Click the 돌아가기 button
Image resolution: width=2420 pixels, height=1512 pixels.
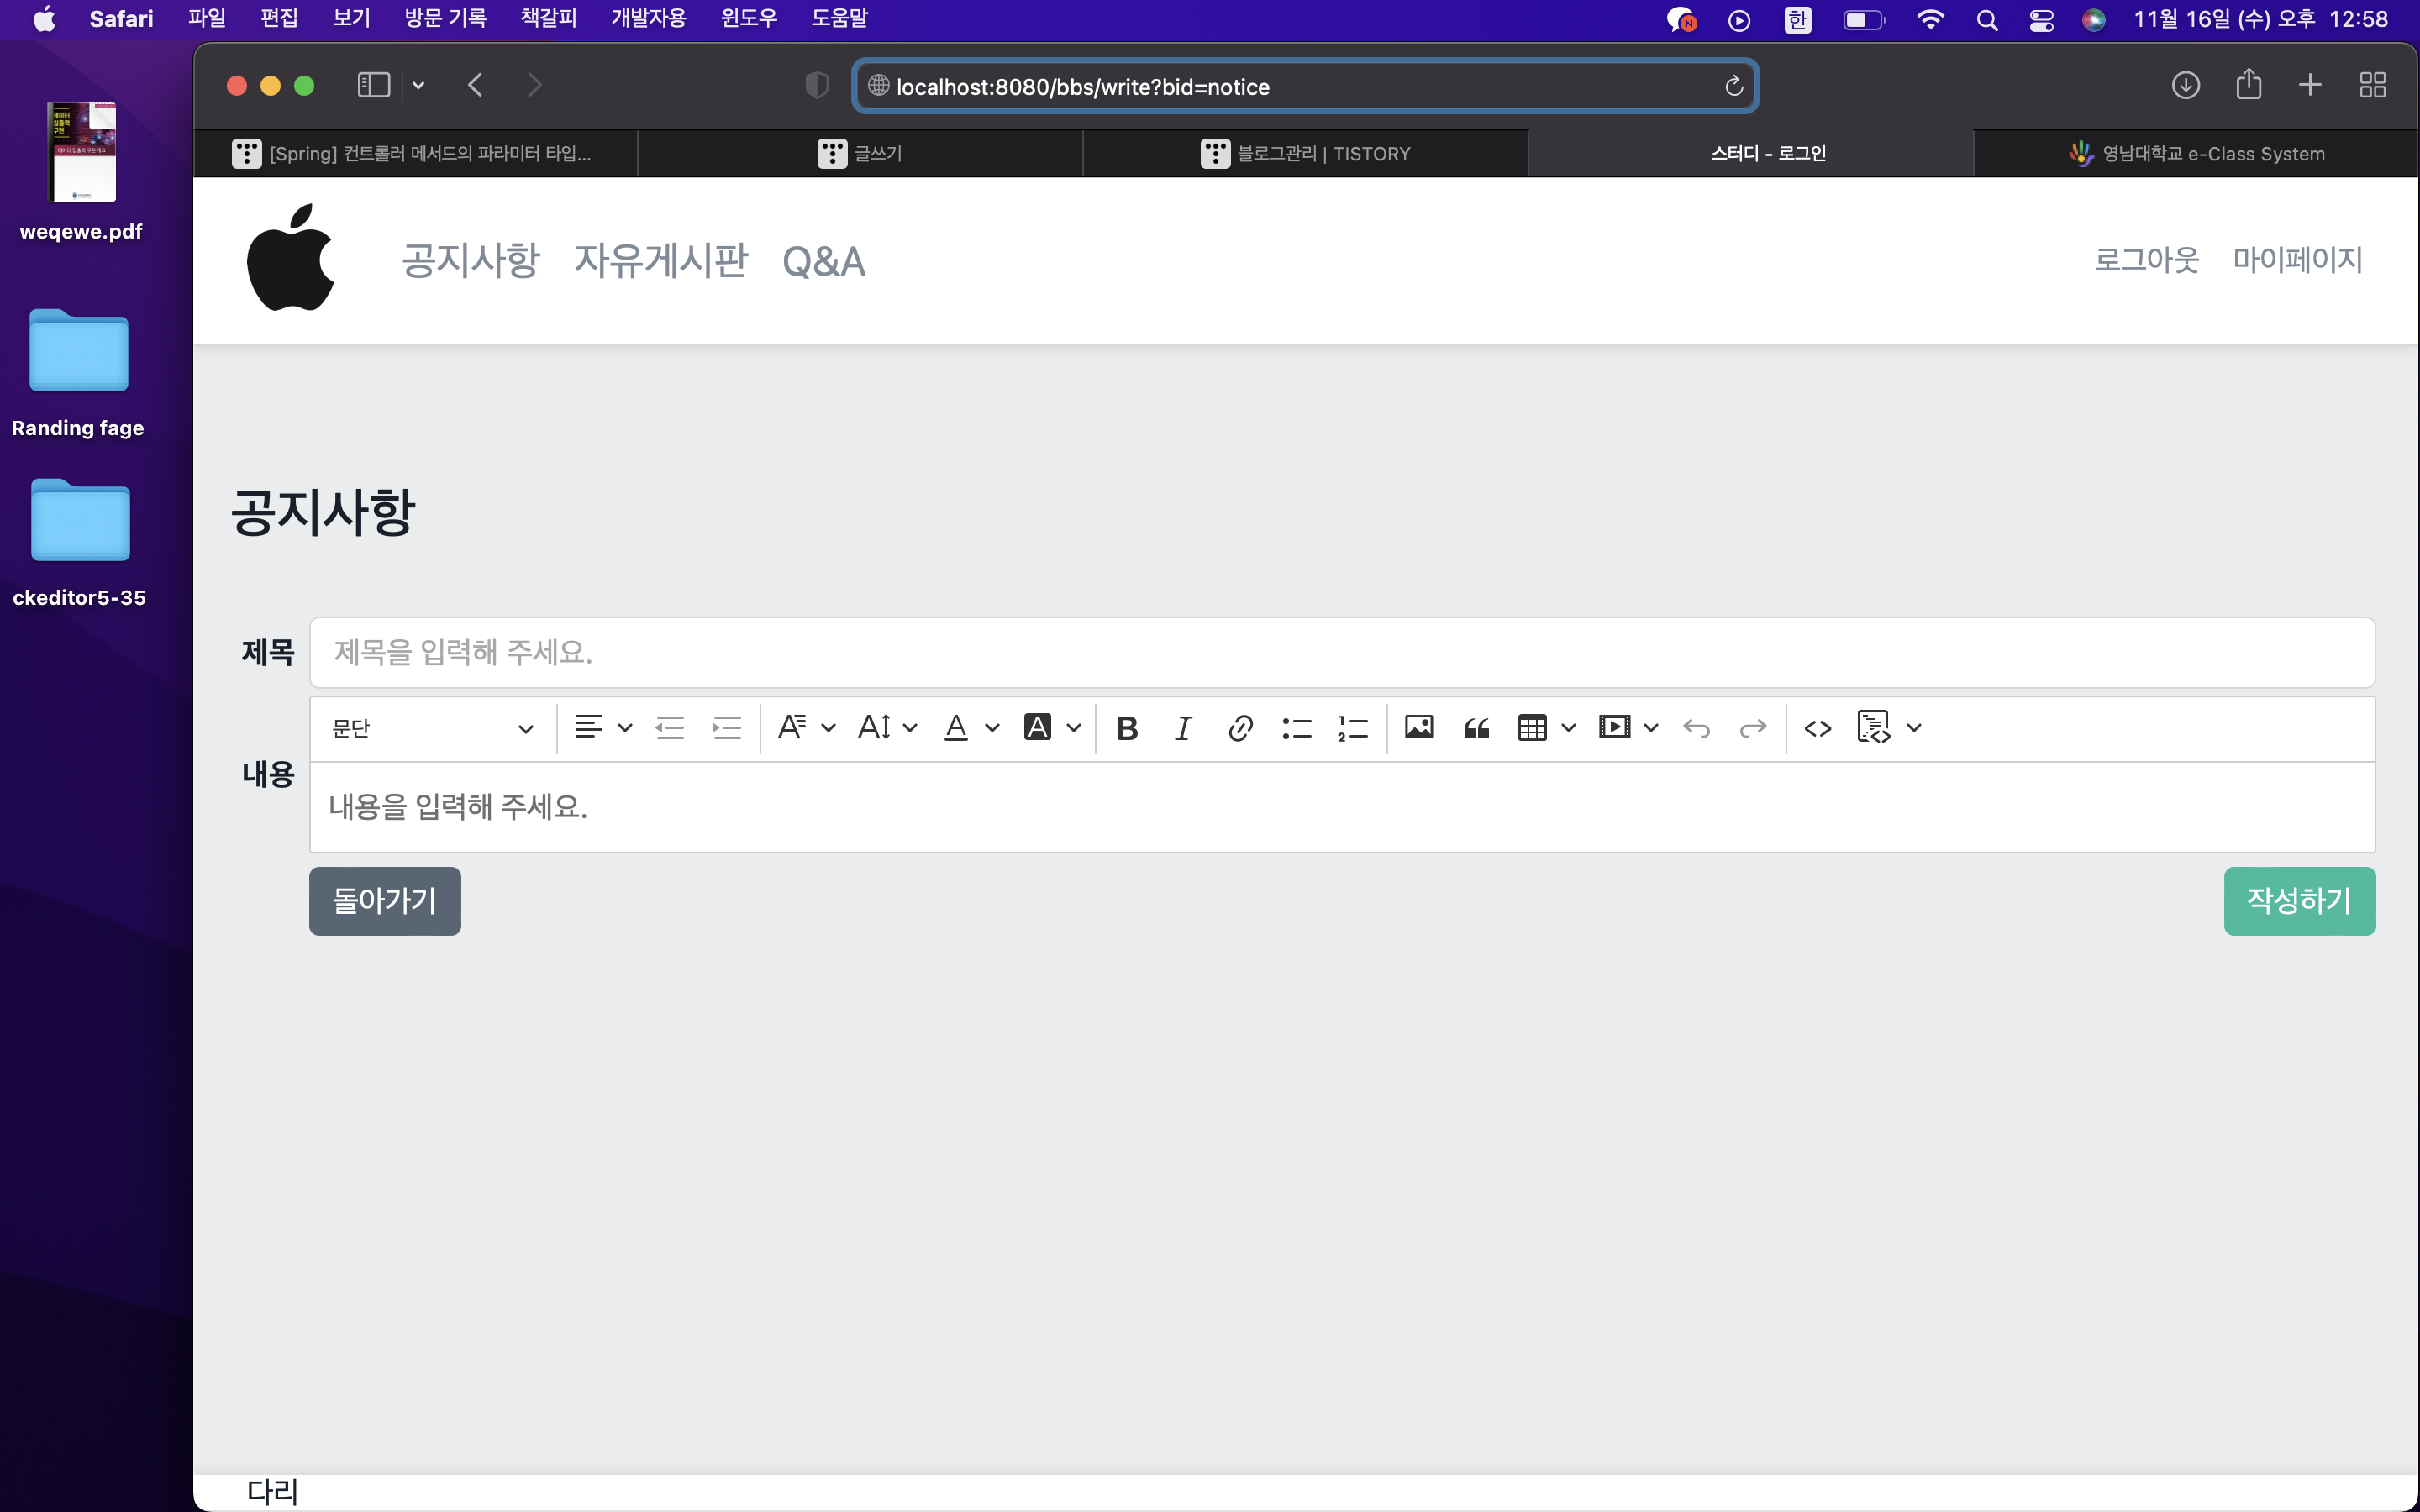pos(384,900)
